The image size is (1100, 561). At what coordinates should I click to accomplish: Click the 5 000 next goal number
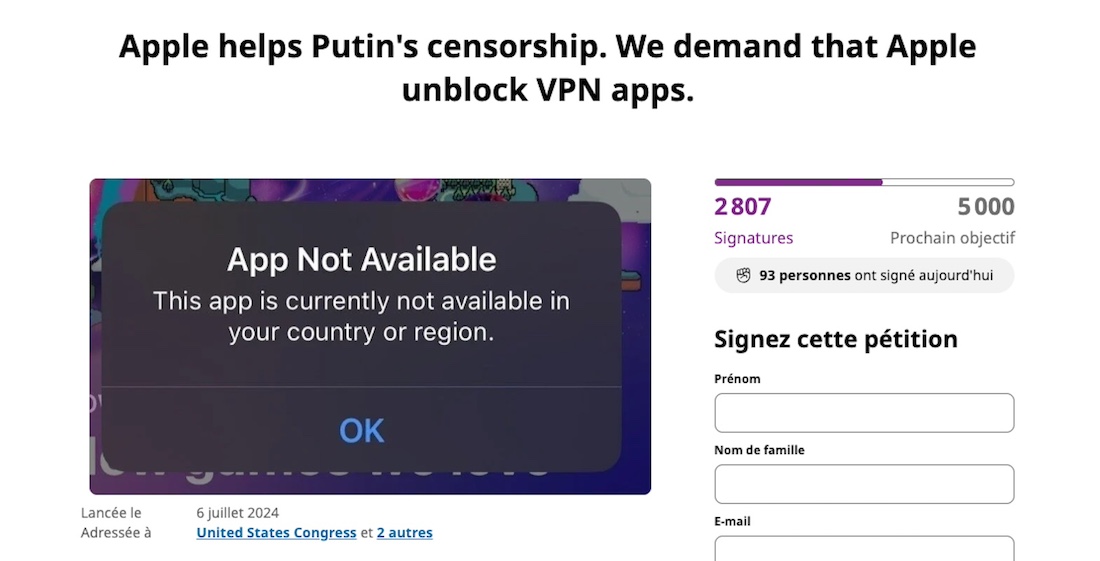[986, 207]
